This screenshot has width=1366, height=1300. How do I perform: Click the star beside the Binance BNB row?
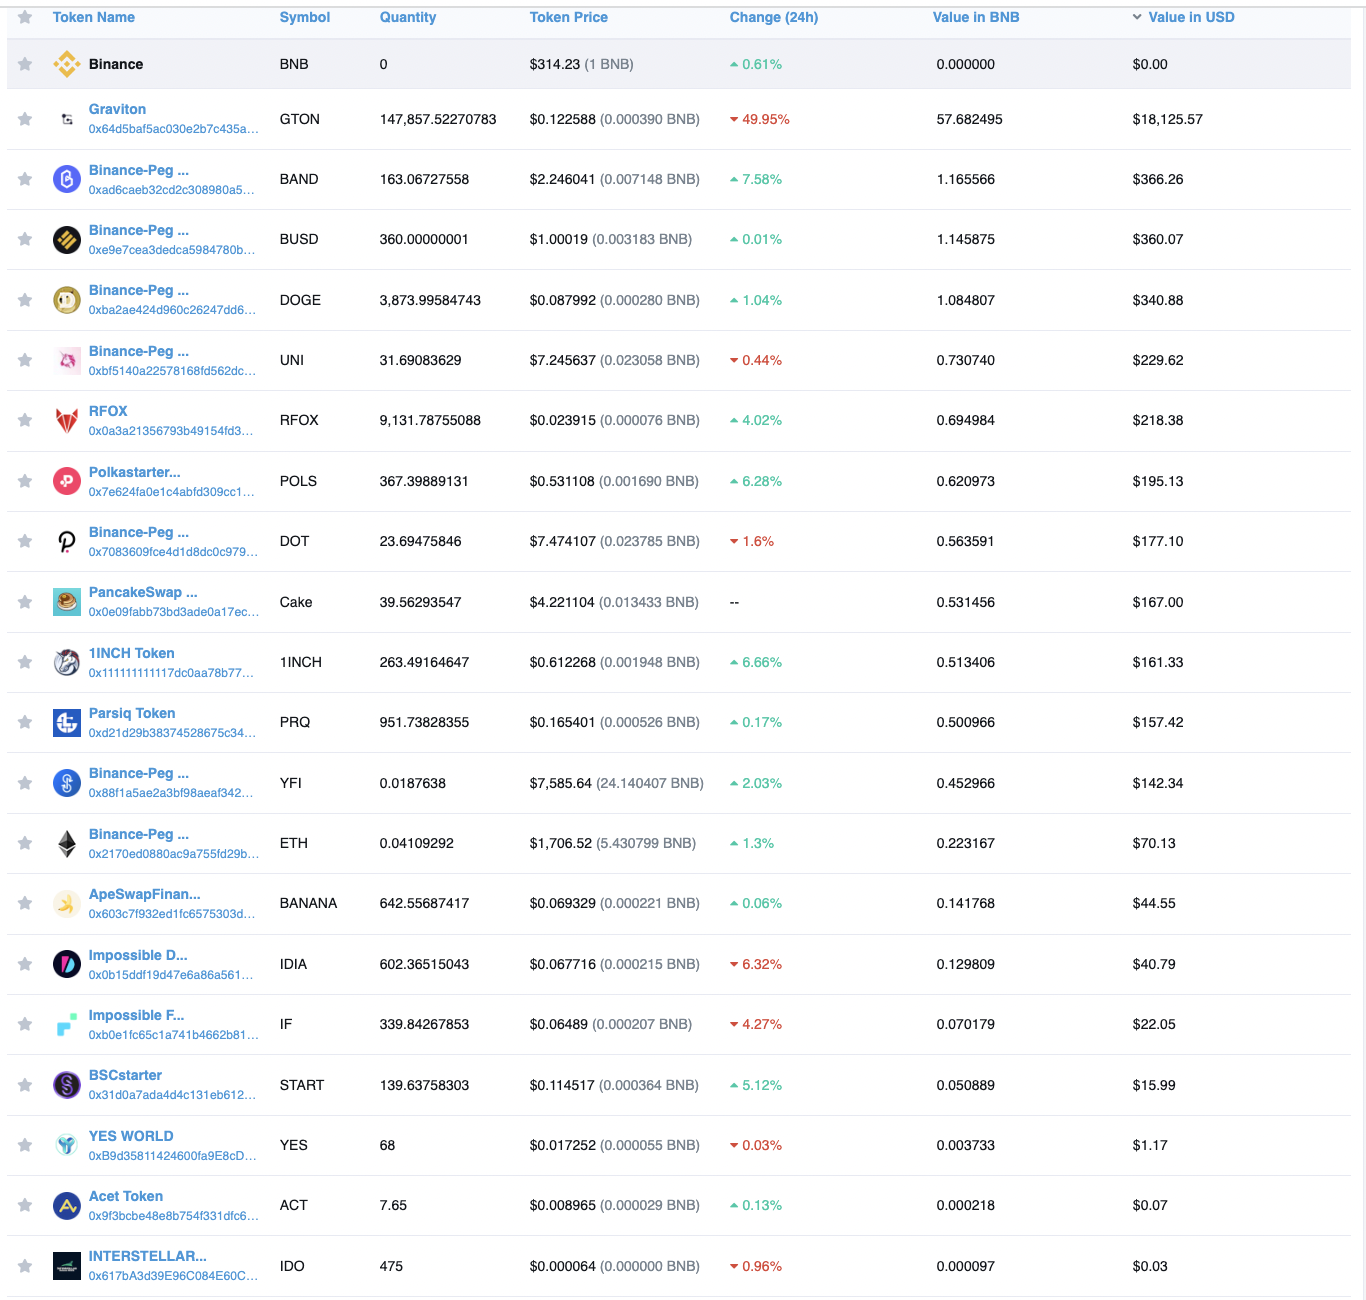pos(25,64)
